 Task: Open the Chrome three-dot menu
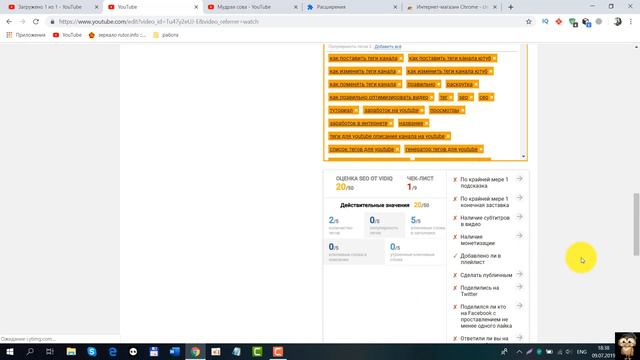click(x=631, y=22)
